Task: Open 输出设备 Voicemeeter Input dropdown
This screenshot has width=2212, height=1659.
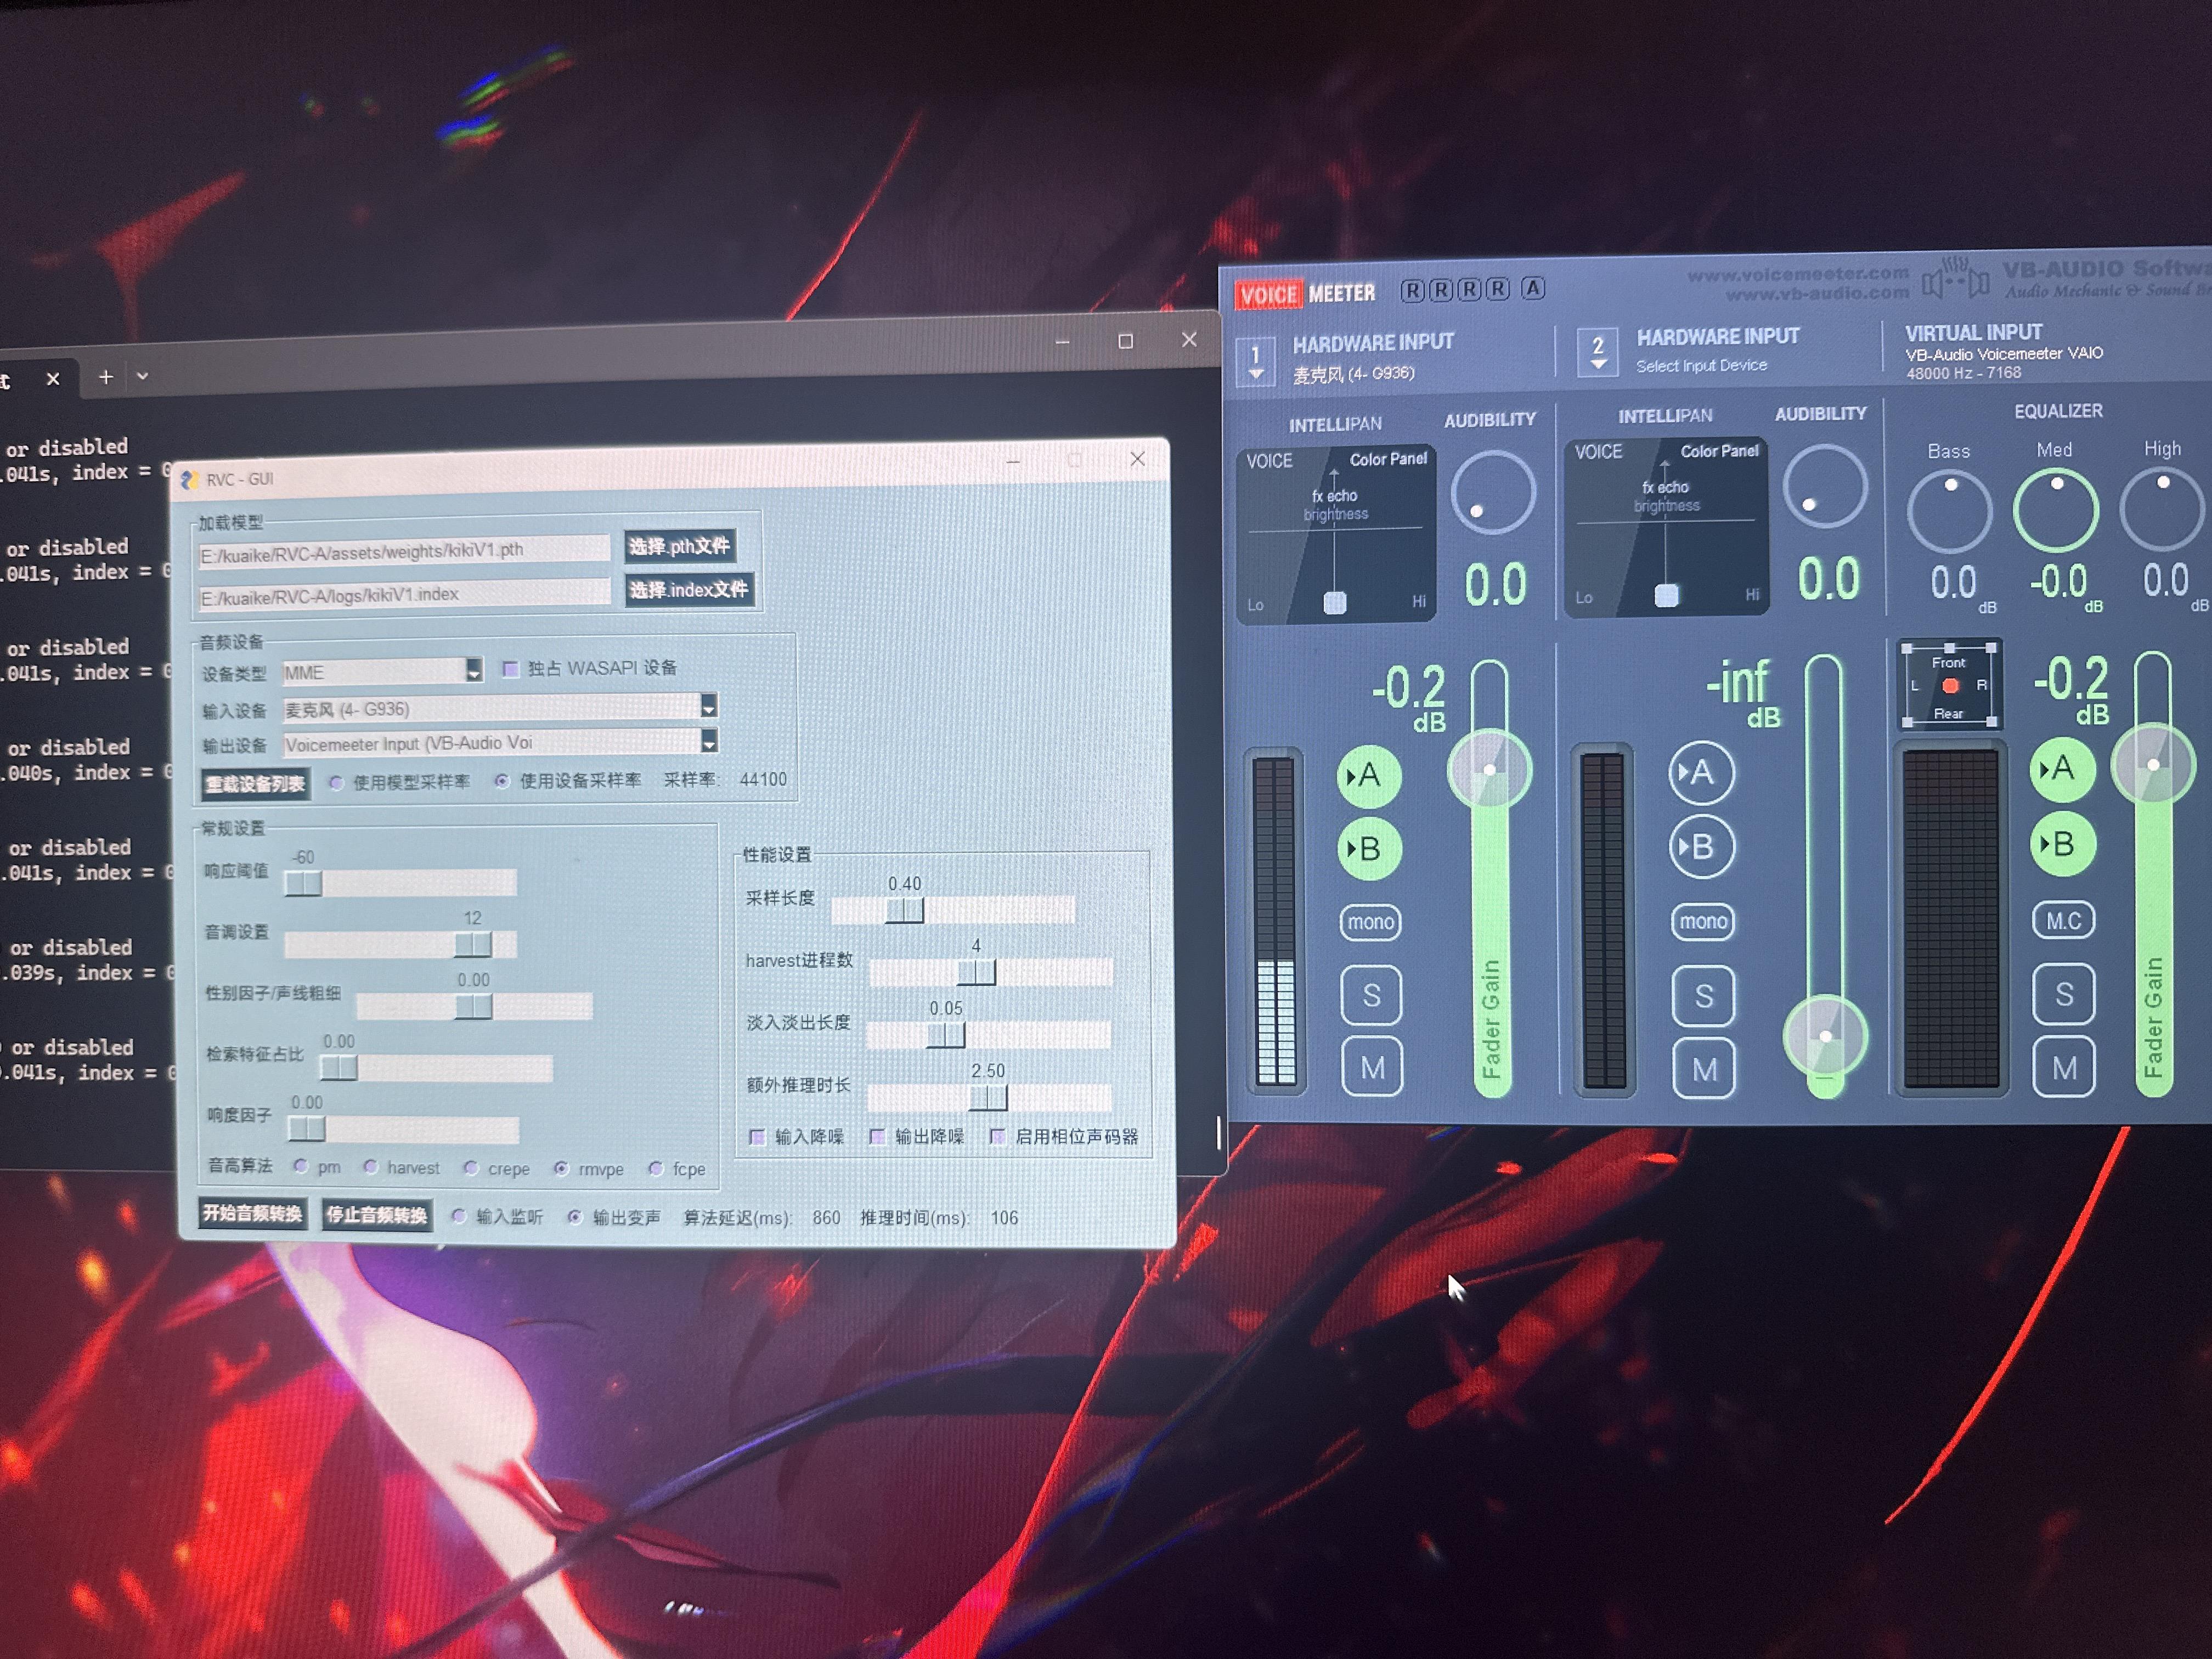Action: (x=708, y=741)
